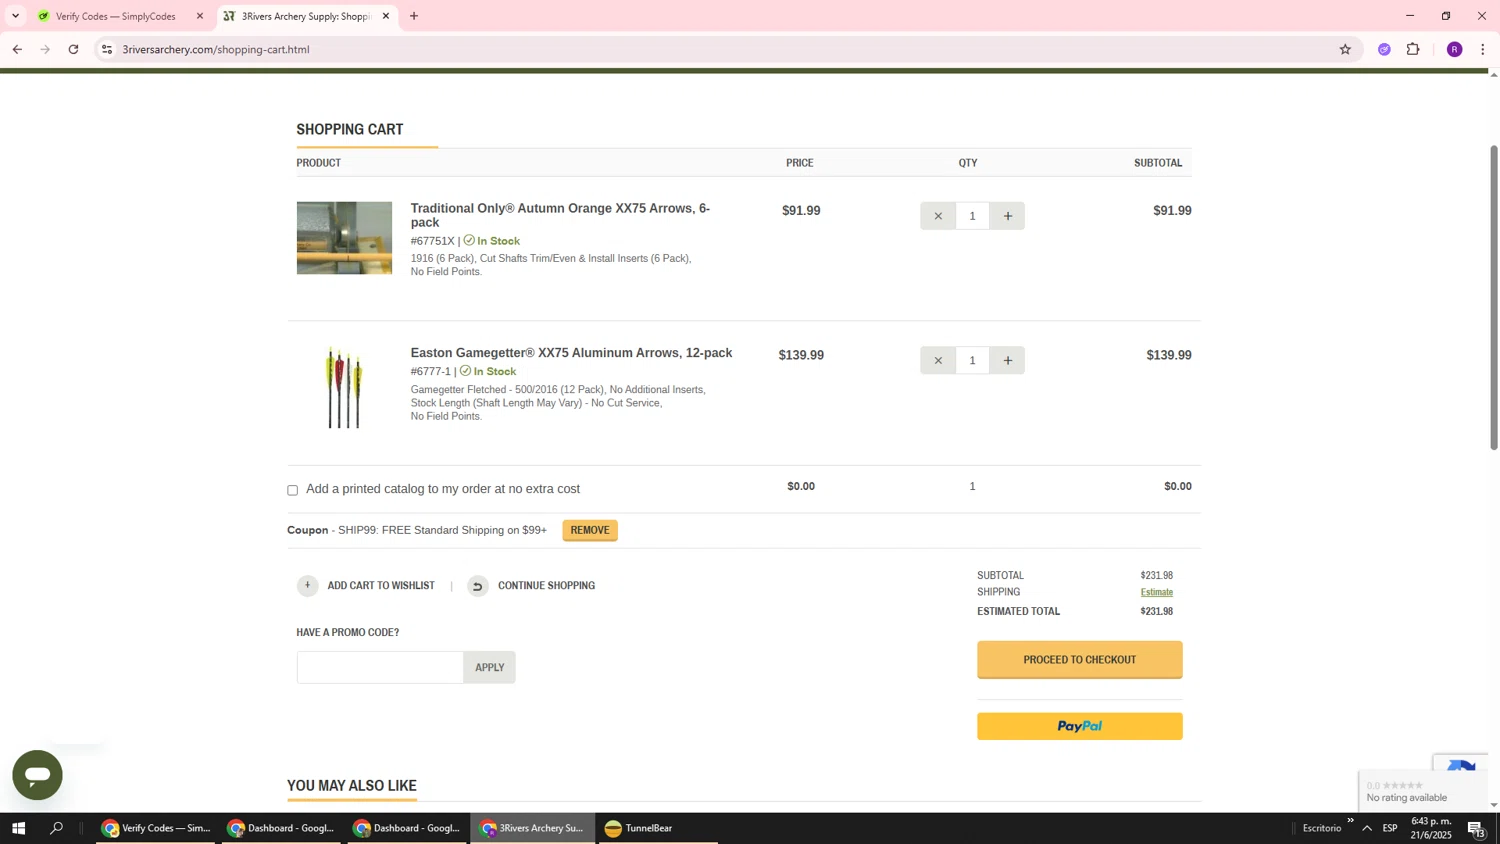Image resolution: width=1500 pixels, height=844 pixels.
Task: Apply the promo code
Action: 490,667
